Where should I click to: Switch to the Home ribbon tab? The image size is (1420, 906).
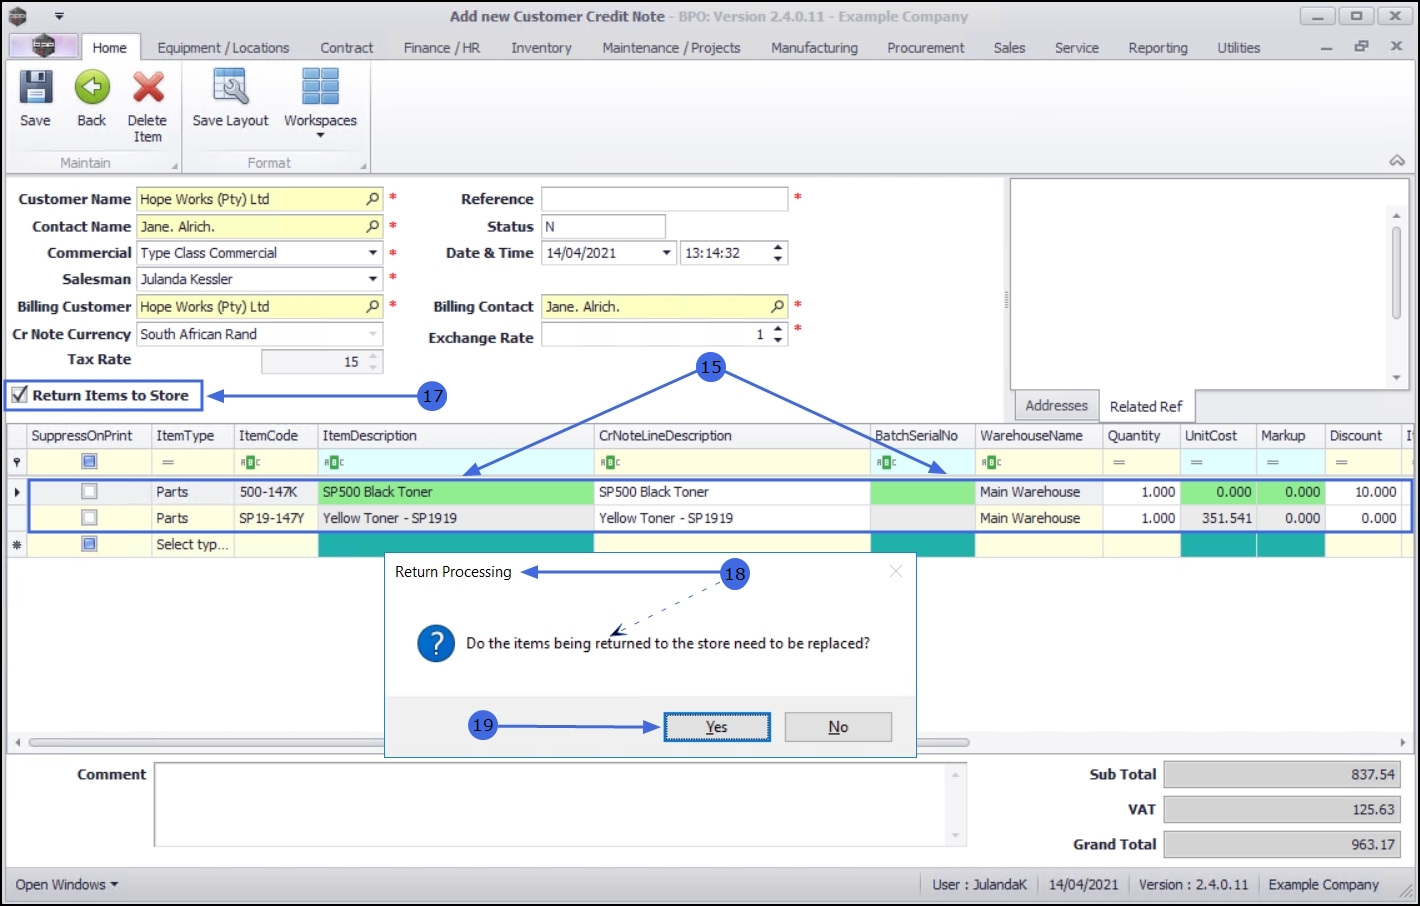point(110,47)
